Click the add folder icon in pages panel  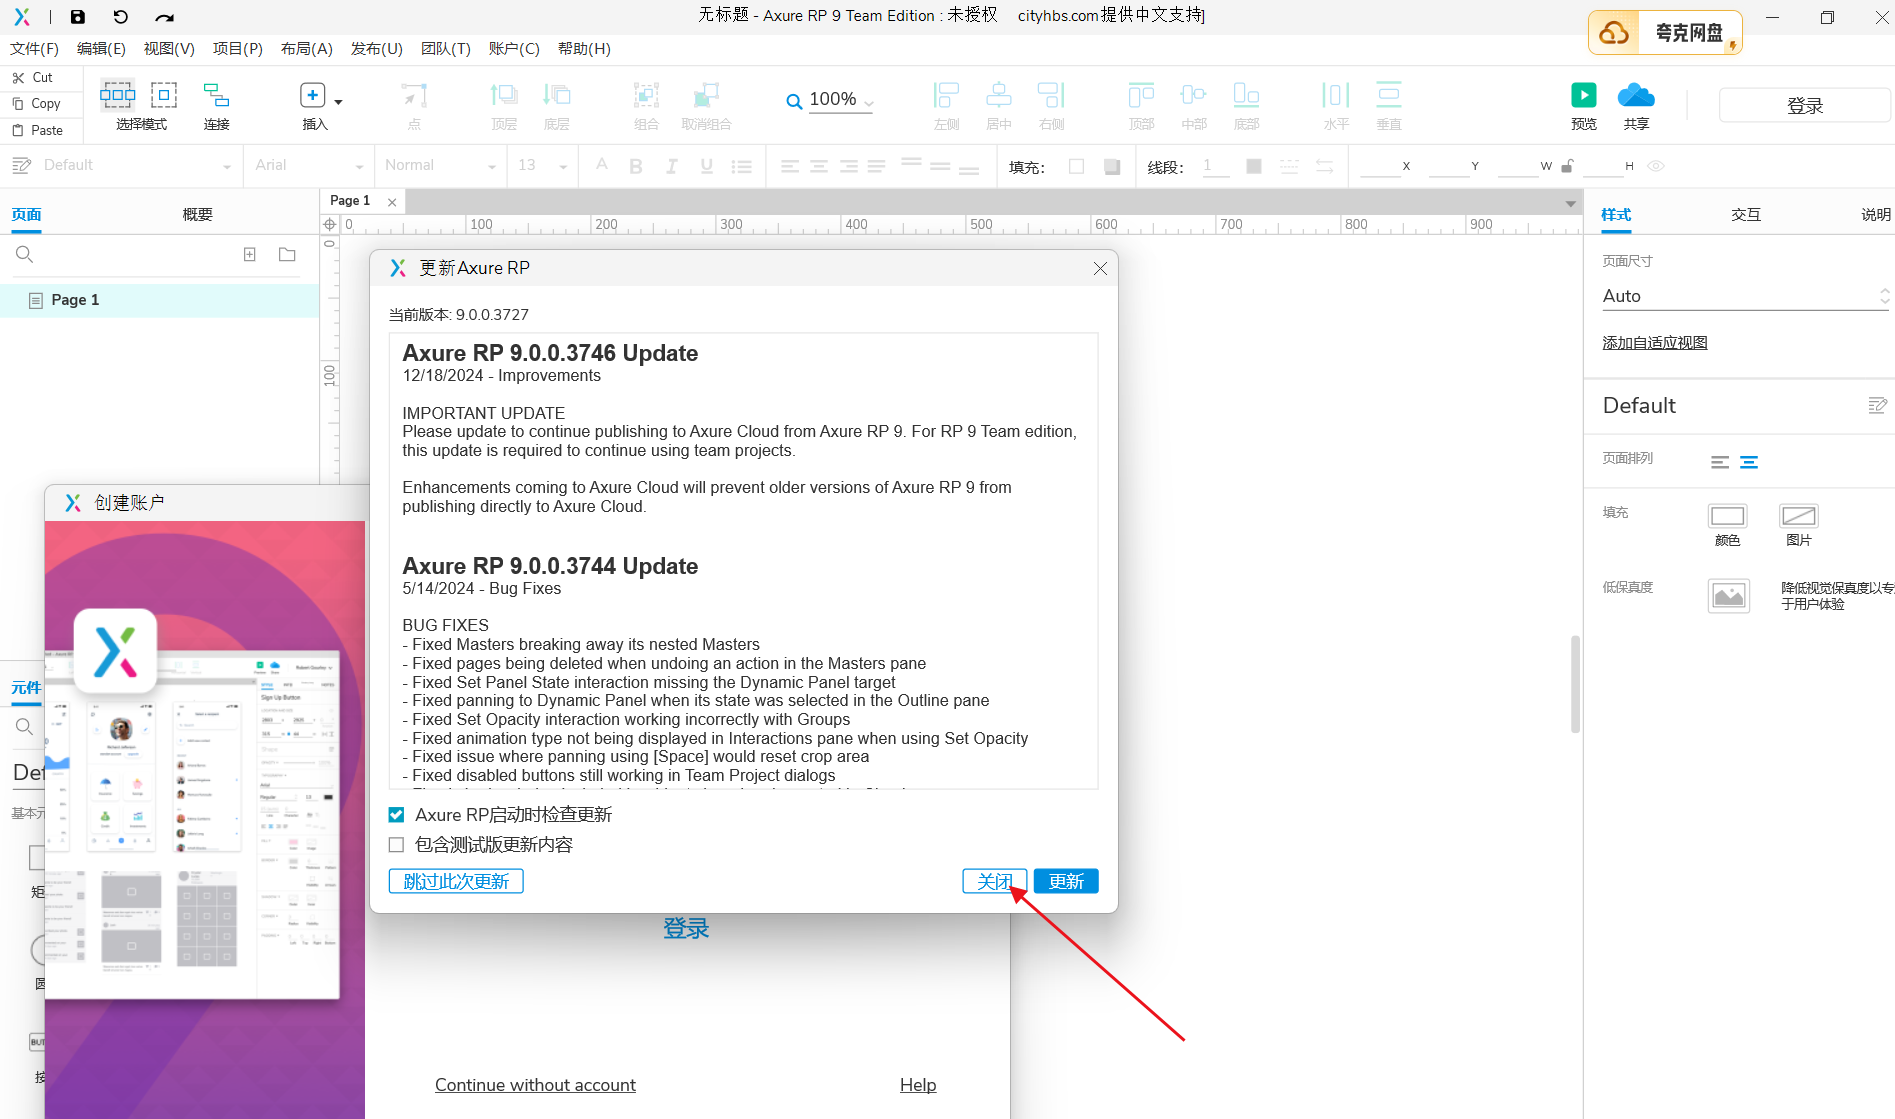coord(287,255)
